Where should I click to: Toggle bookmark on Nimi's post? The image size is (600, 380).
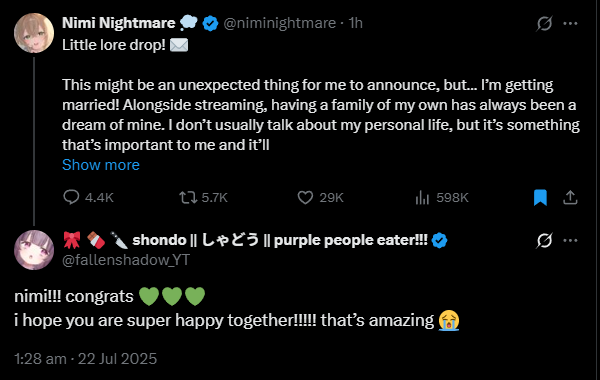point(540,197)
